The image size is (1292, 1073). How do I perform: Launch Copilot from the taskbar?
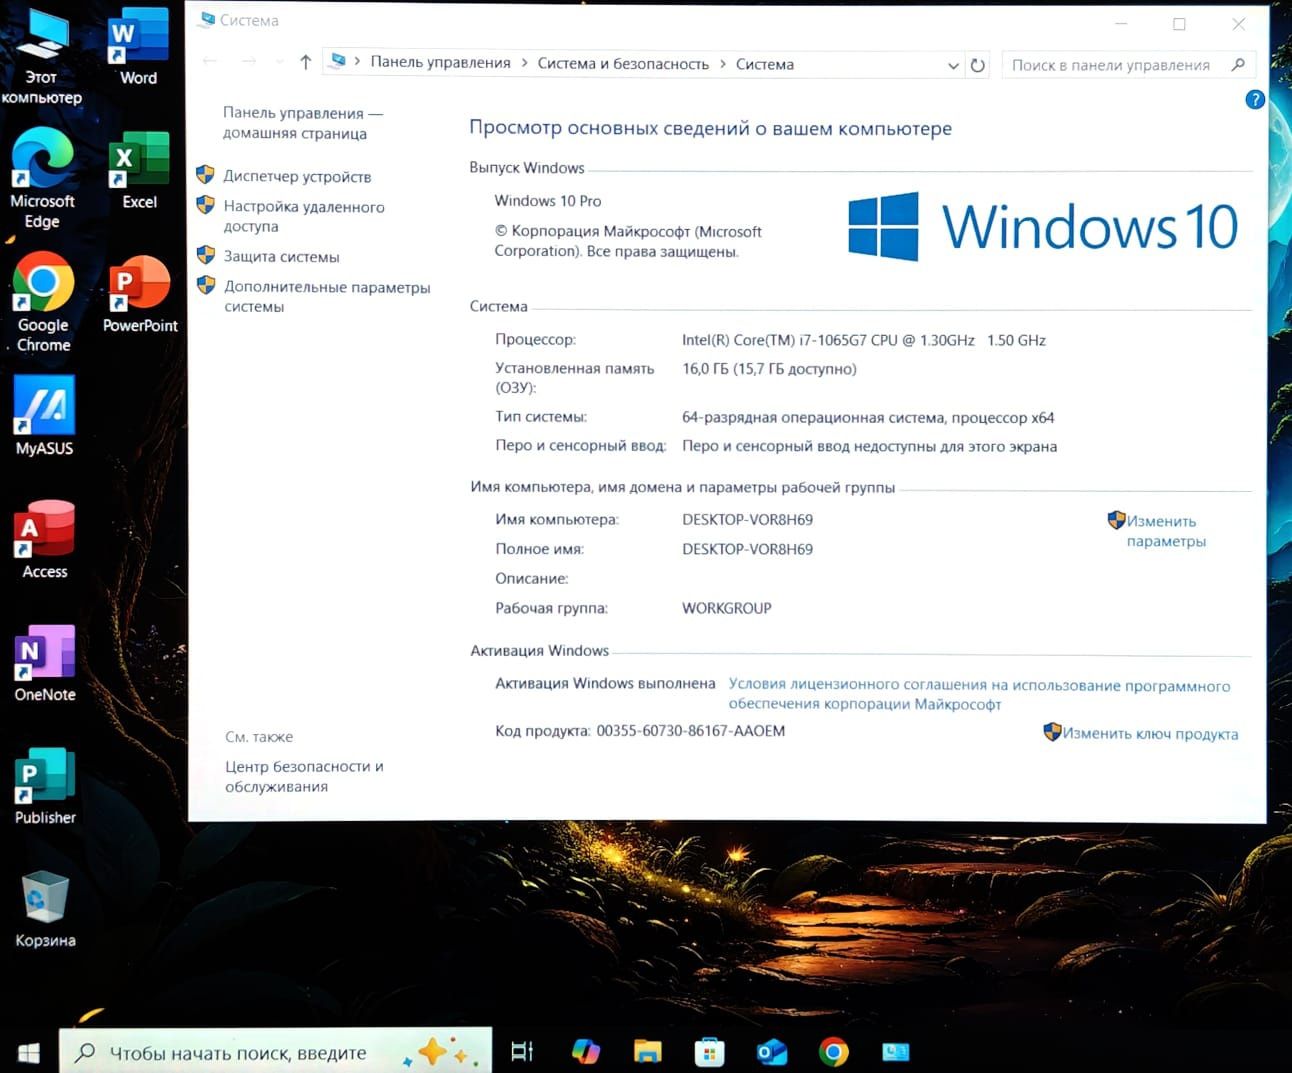585,1052
